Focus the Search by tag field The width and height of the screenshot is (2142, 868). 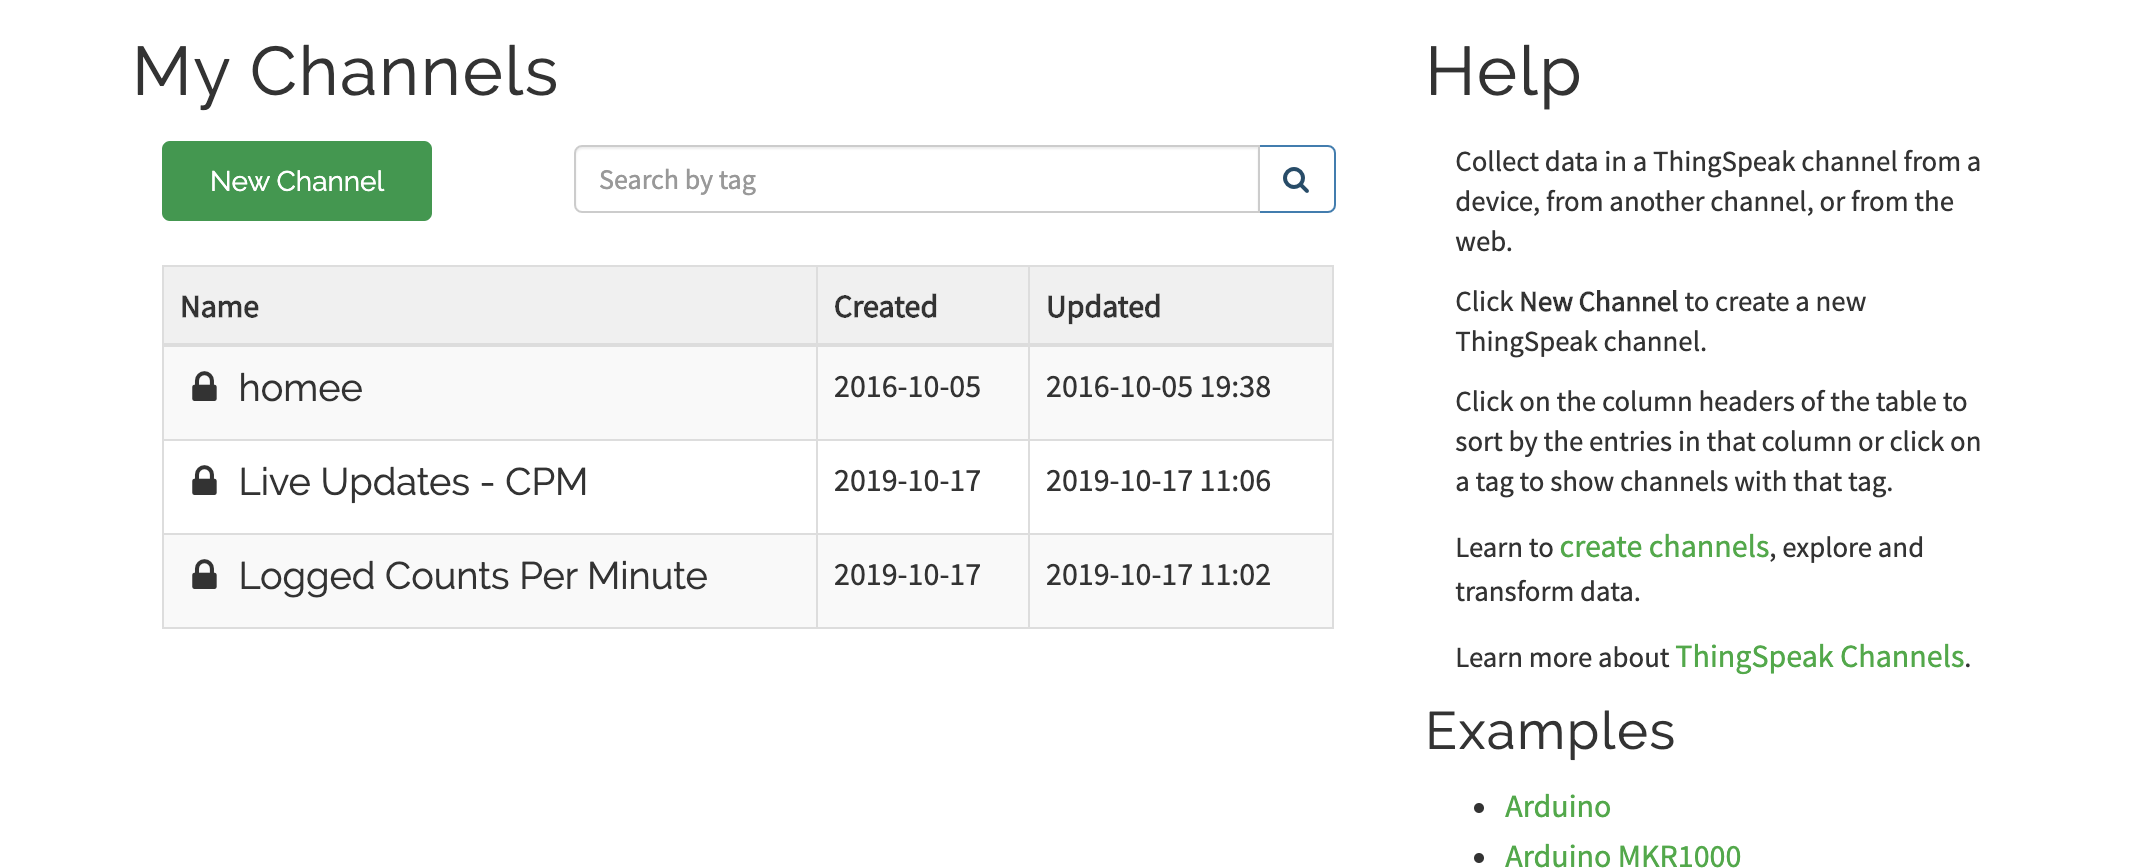pos(917,180)
